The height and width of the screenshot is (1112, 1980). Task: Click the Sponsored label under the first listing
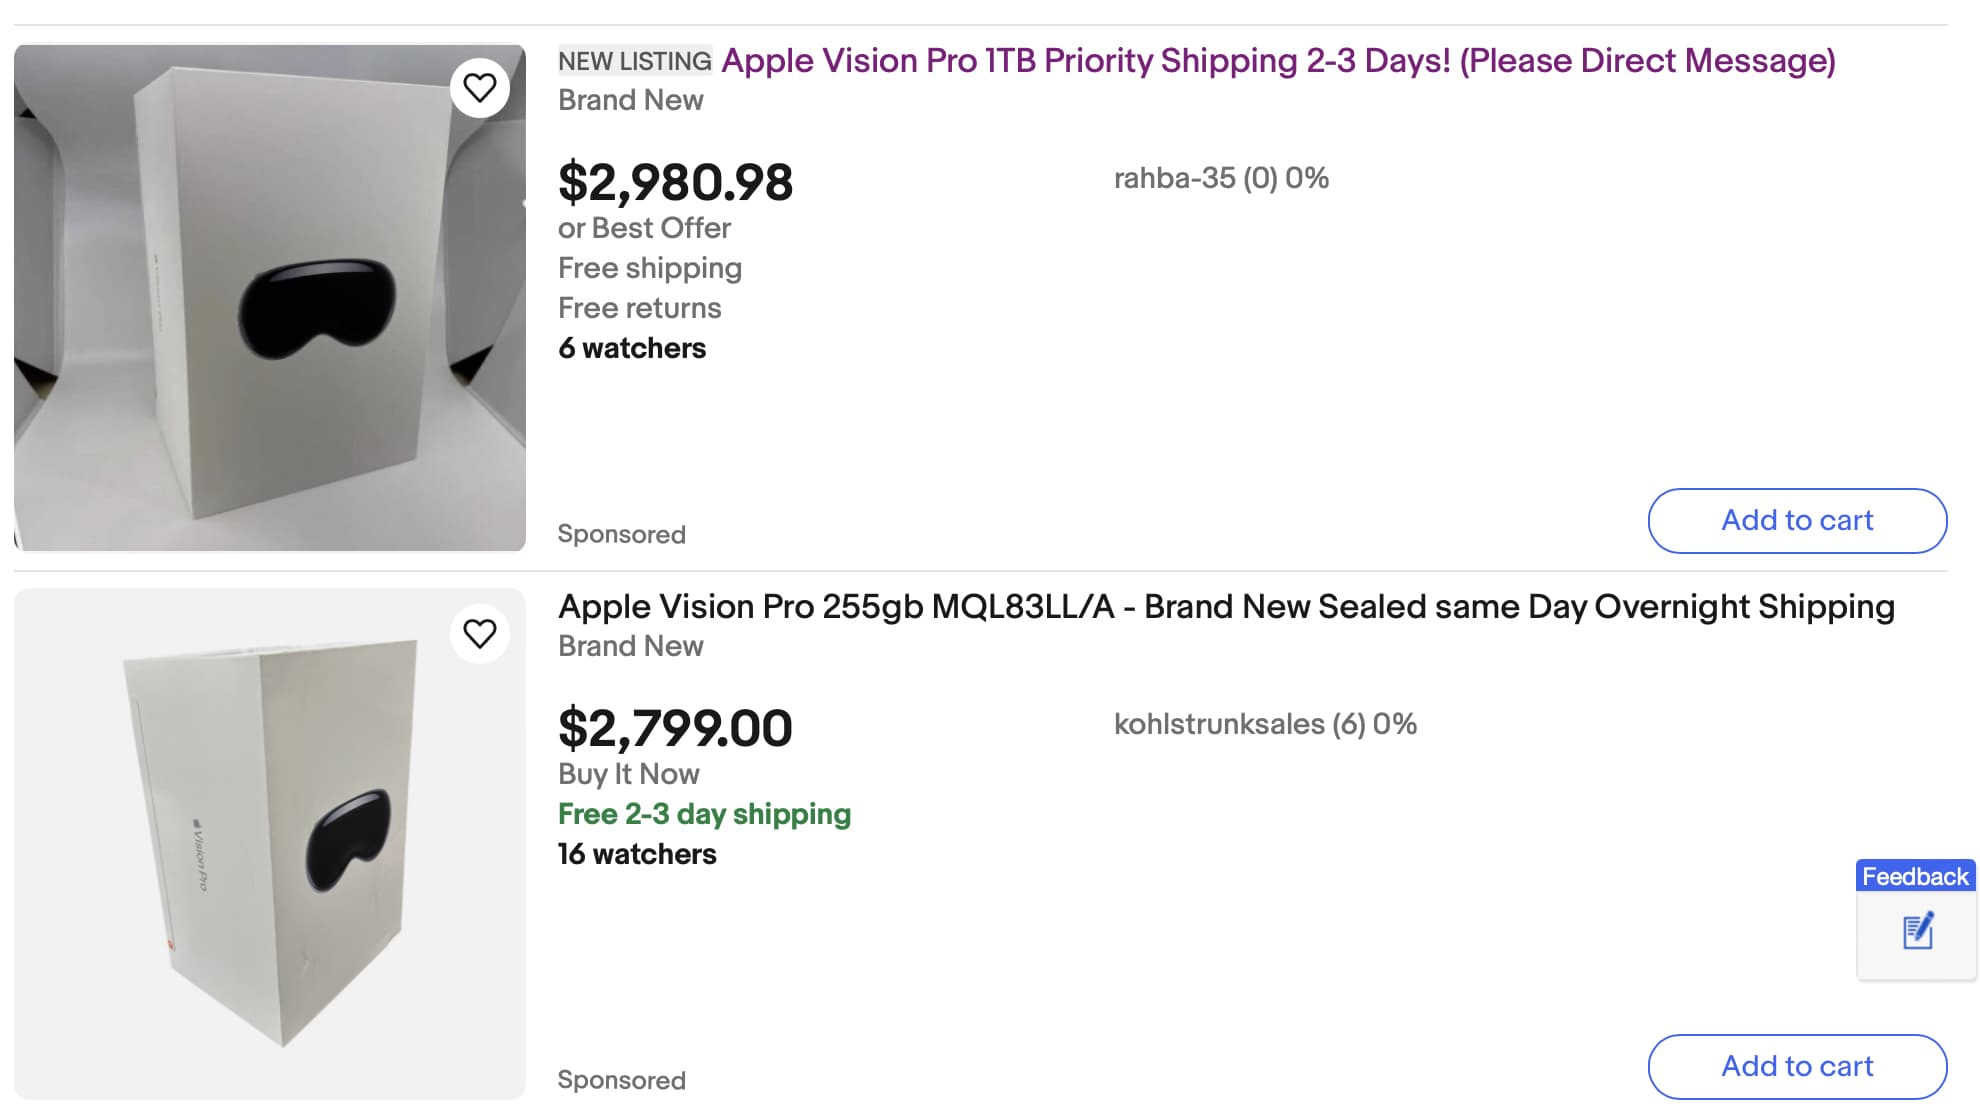[622, 534]
